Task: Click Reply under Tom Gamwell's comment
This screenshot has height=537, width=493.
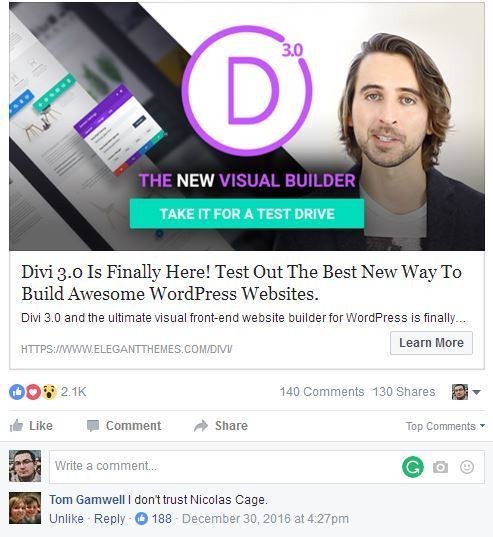Action: (110, 519)
